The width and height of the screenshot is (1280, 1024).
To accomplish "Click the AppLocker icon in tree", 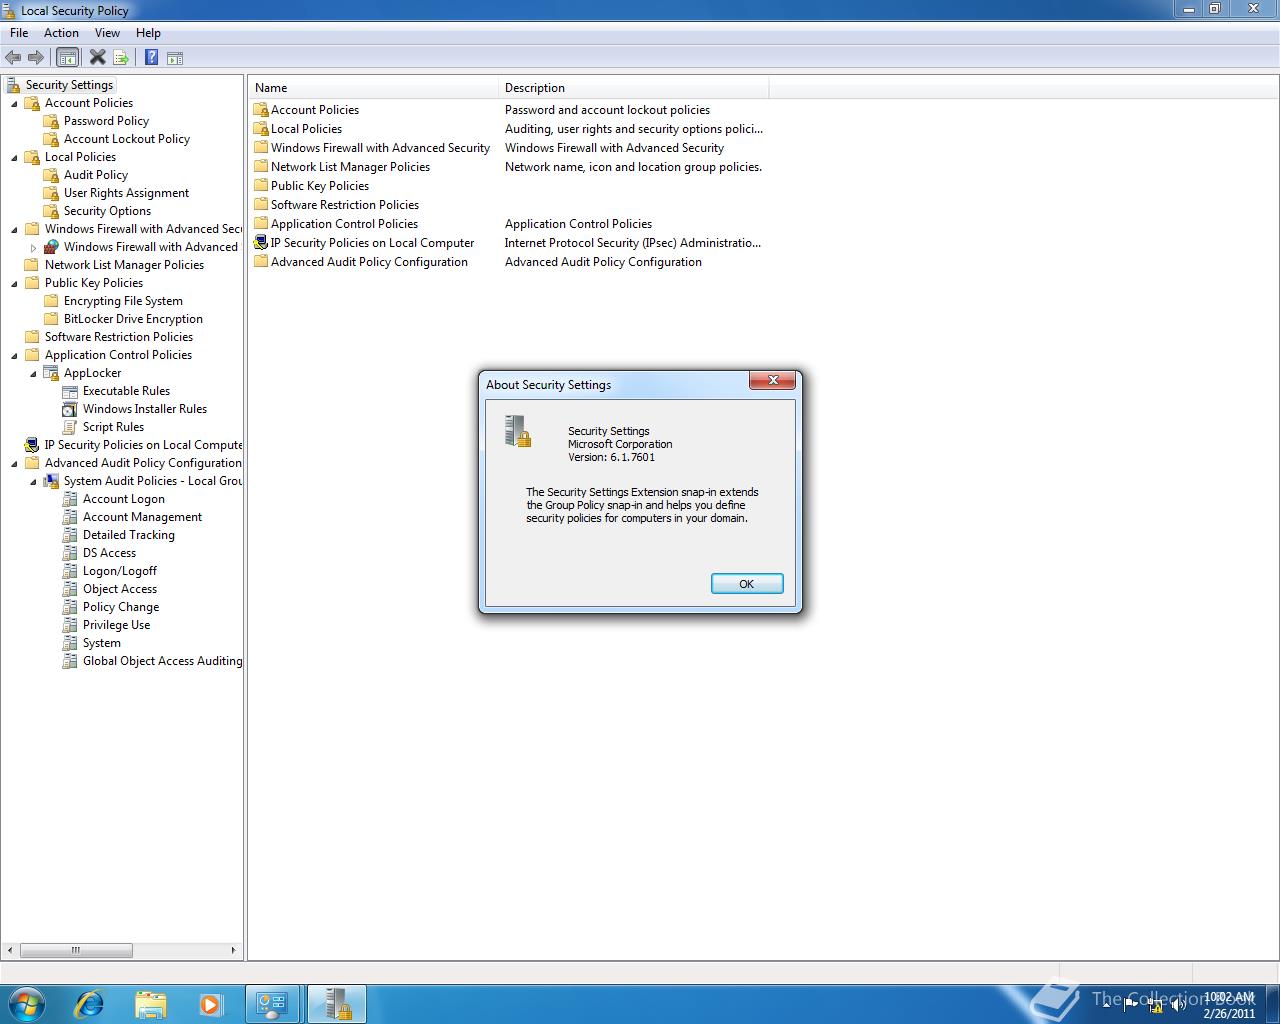I will click(x=51, y=373).
